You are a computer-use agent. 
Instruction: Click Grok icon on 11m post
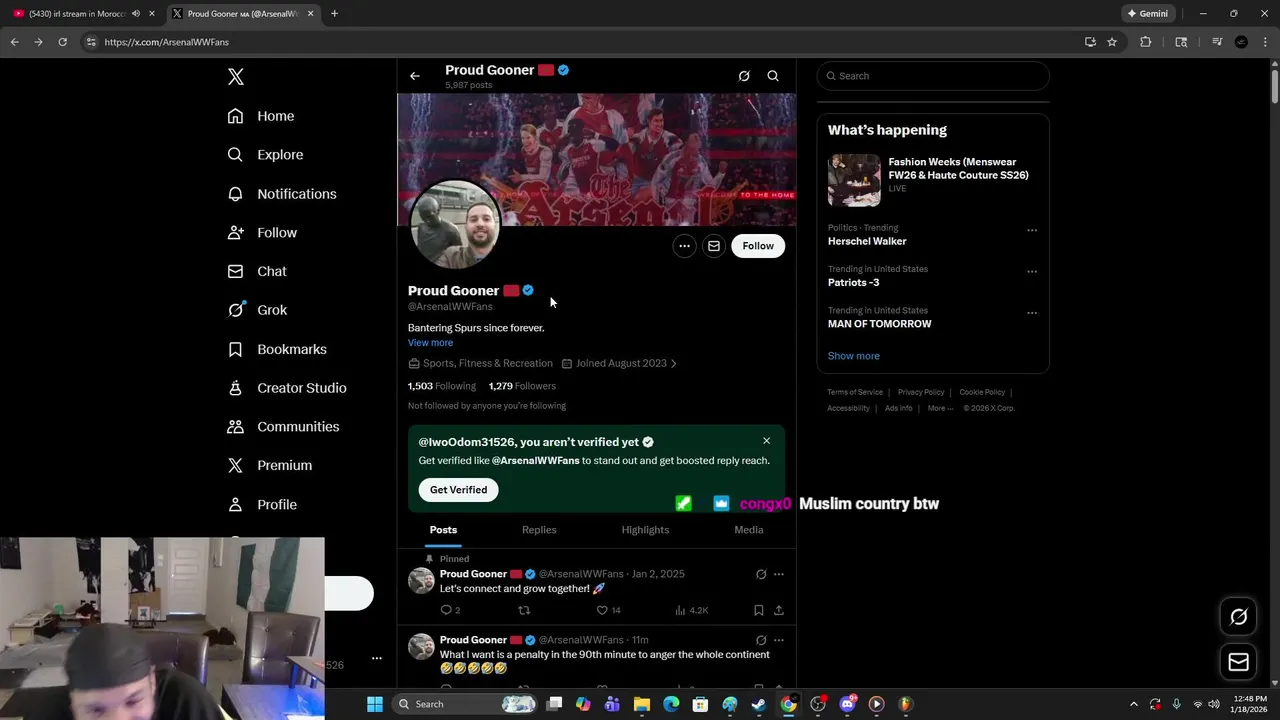coord(761,640)
